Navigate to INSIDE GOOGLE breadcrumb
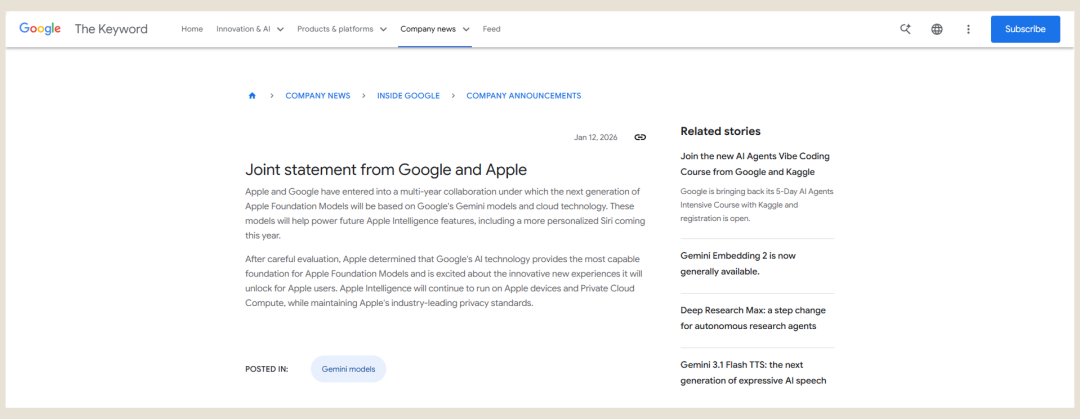The image size is (1080, 419). click(x=408, y=96)
